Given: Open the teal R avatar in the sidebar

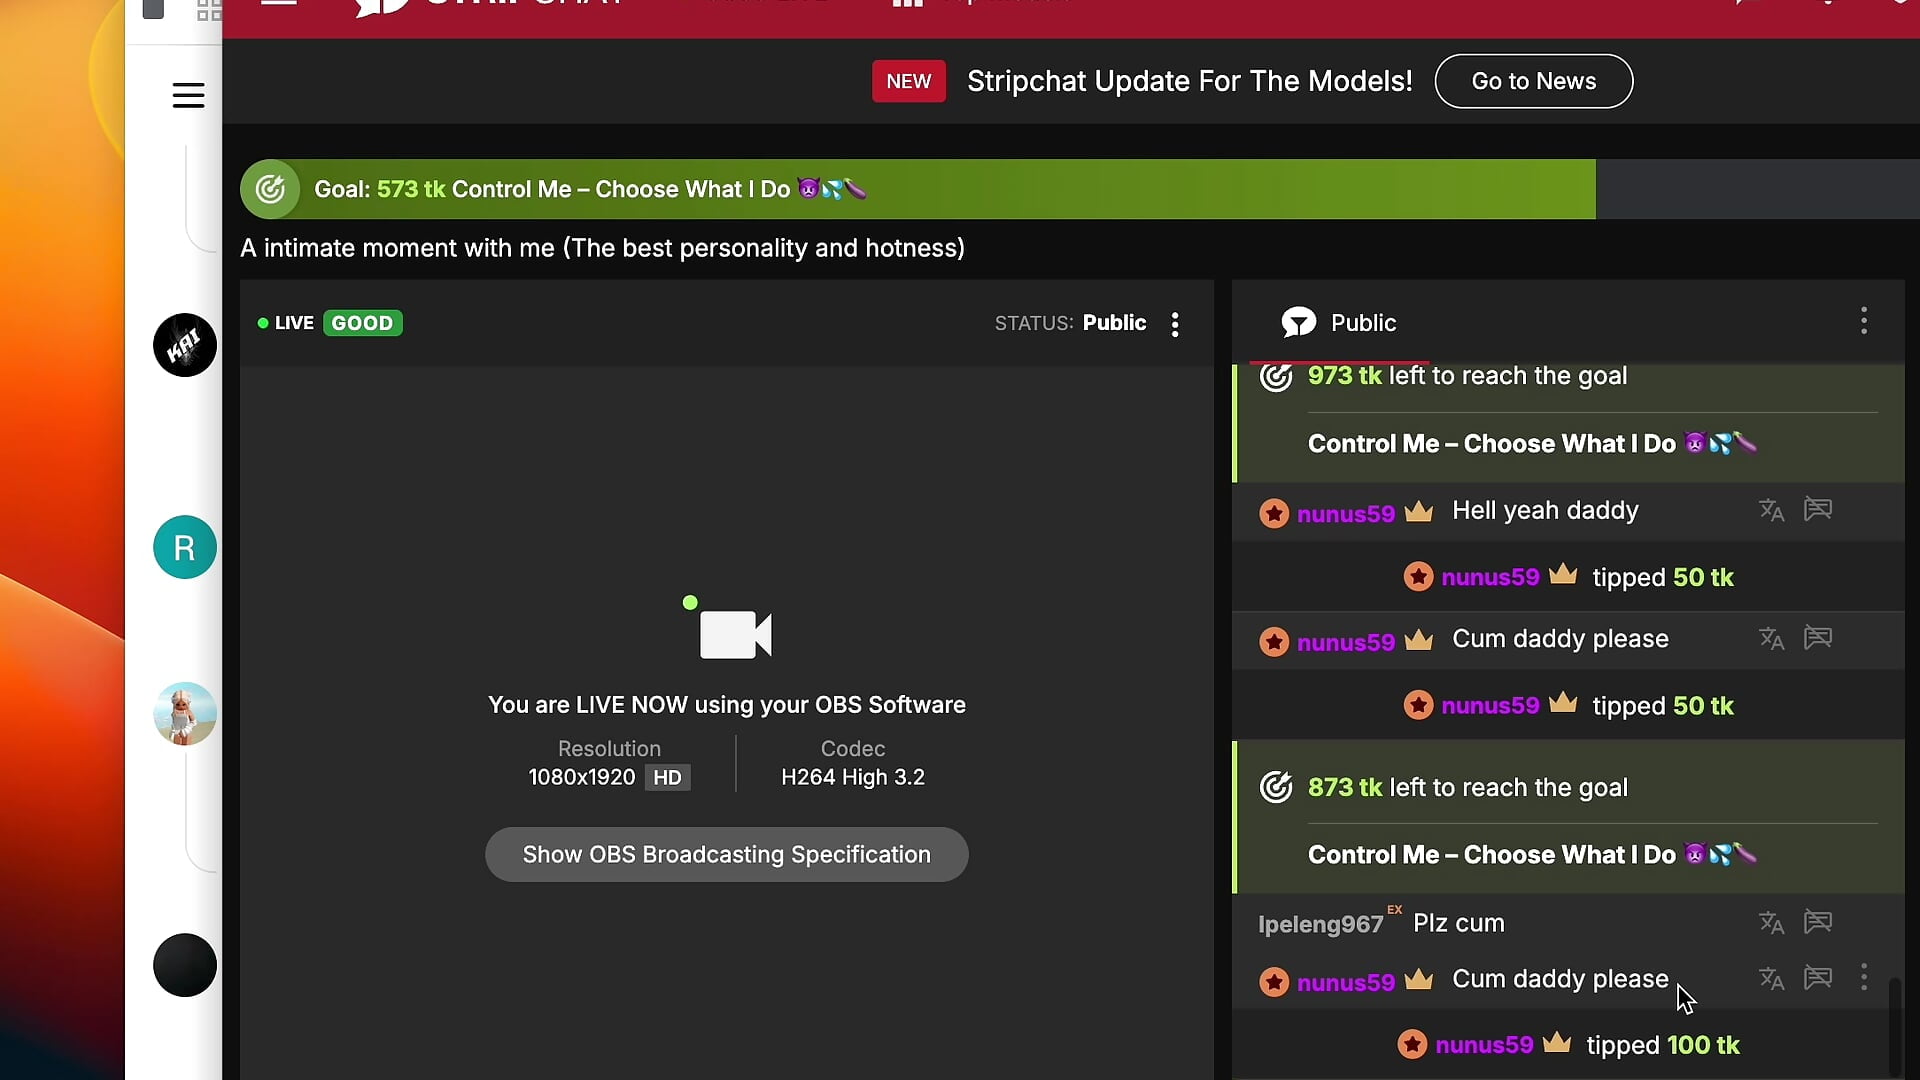Looking at the screenshot, I should (184, 547).
